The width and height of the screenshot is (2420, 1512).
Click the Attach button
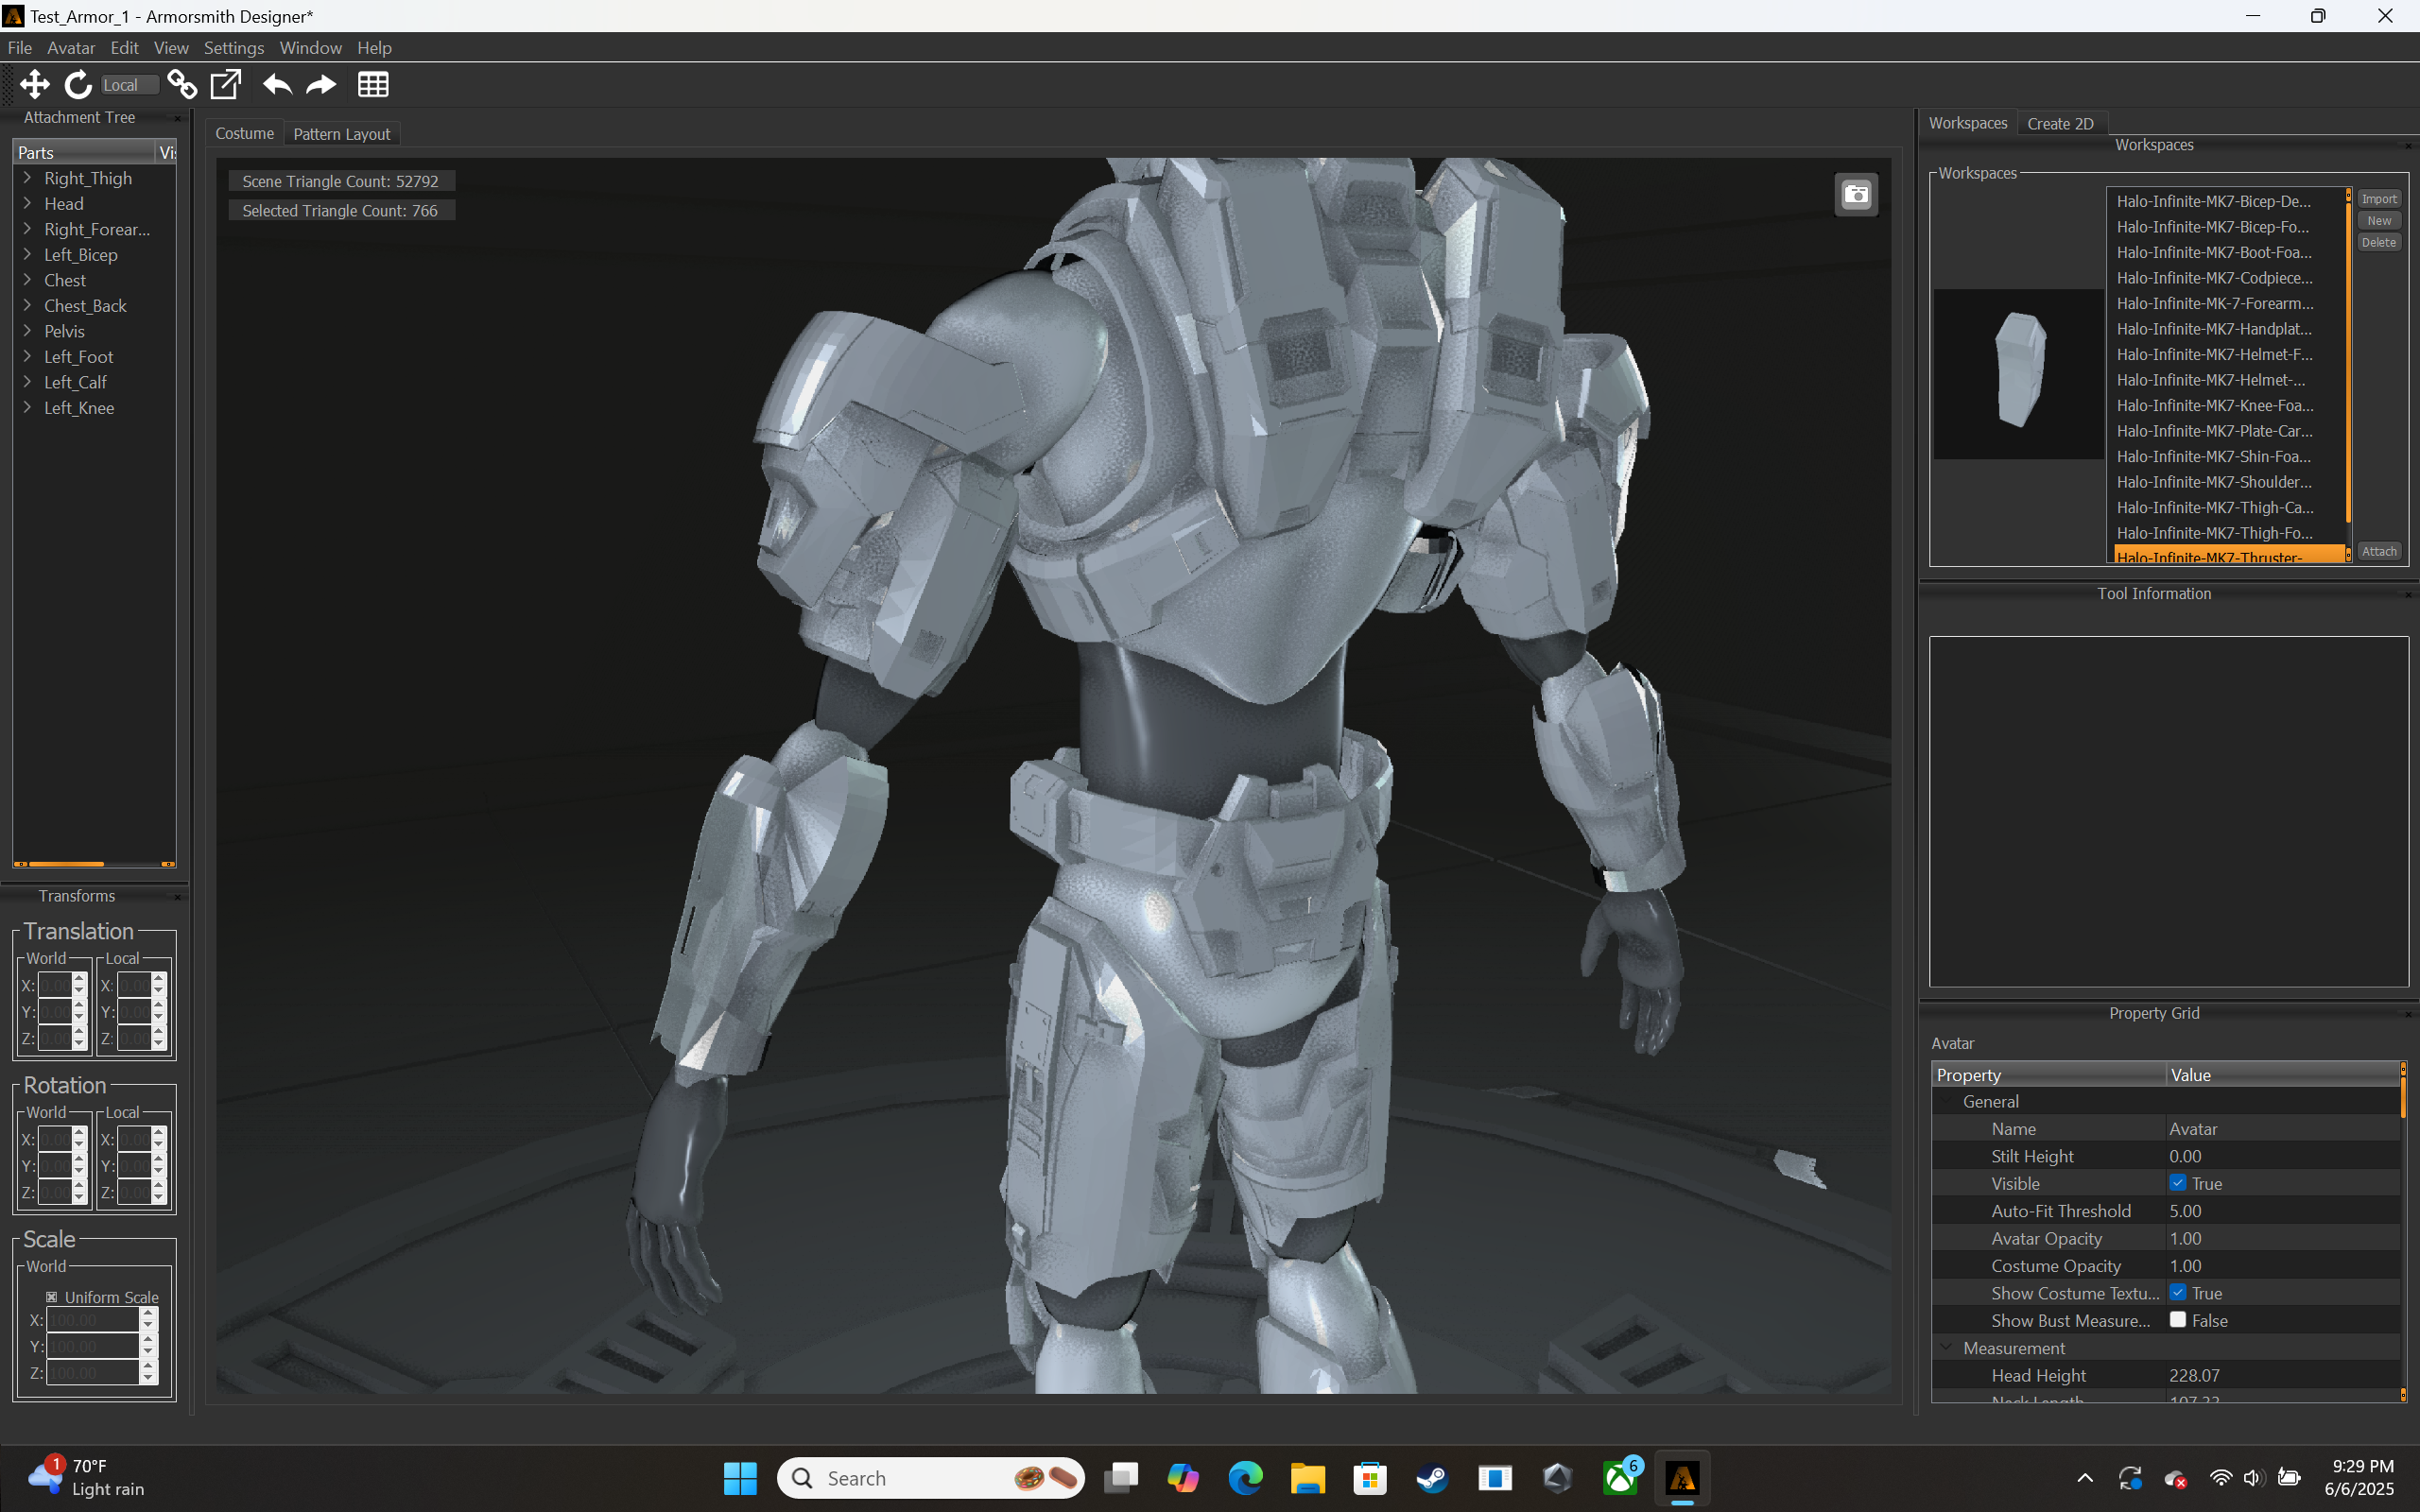tap(2379, 551)
